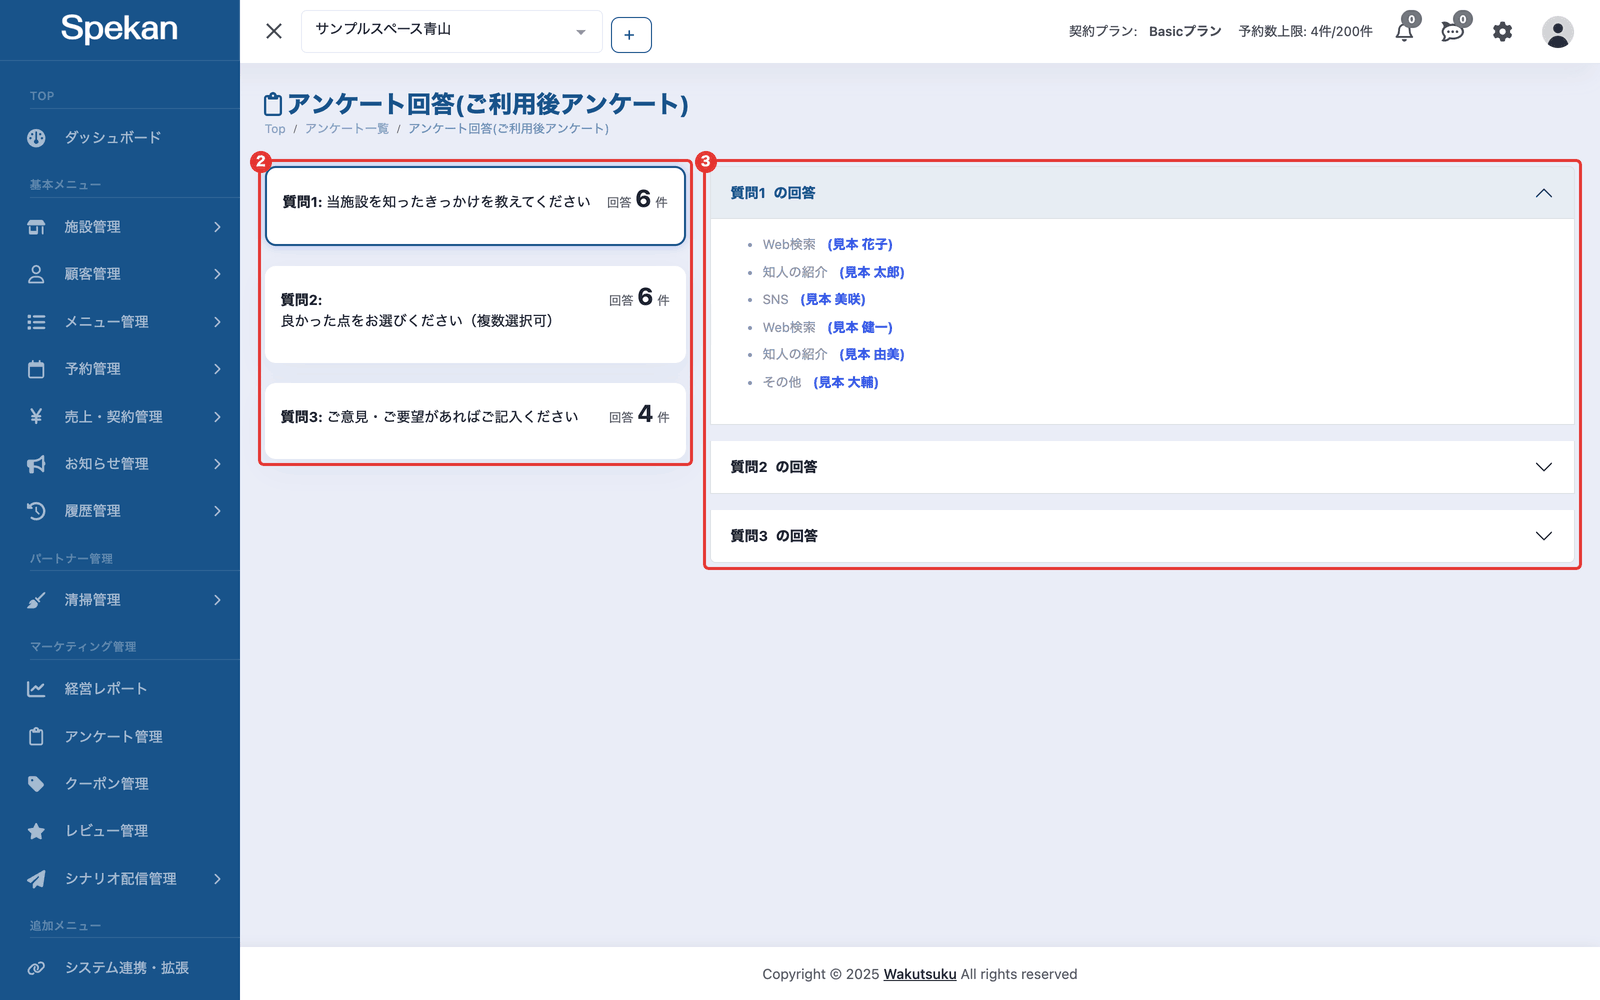Viewport: 1600px width, 1000px height.
Task: Open the user profile avatar
Action: (1557, 32)
